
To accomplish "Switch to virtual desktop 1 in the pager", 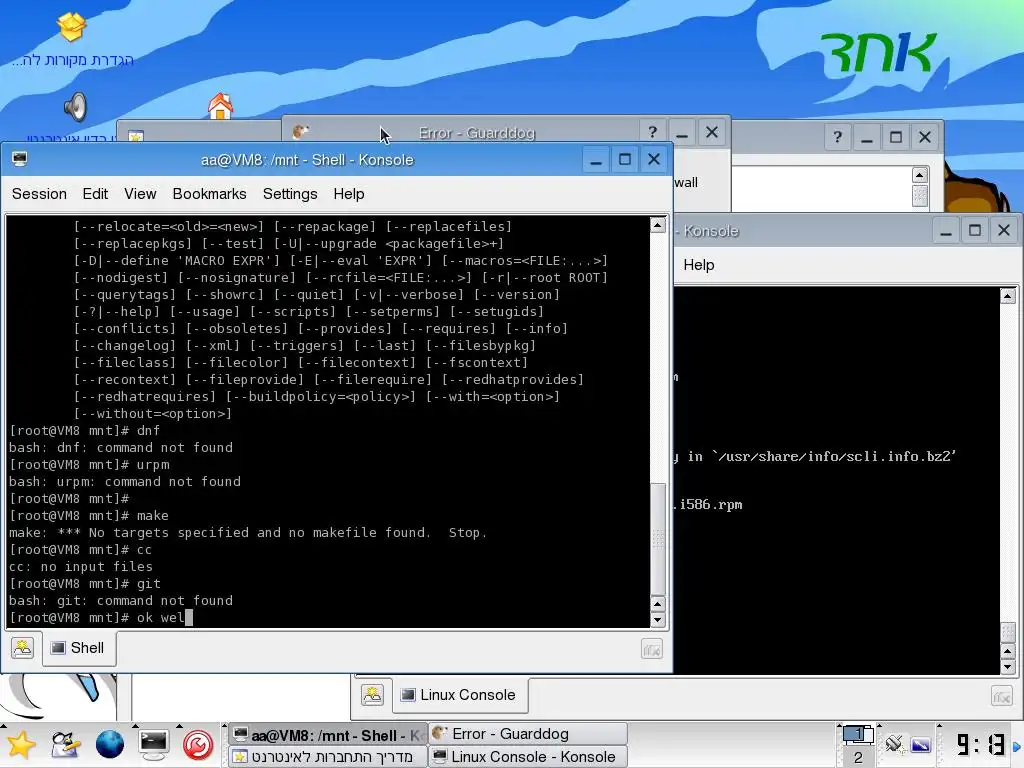I will point(857,734).
